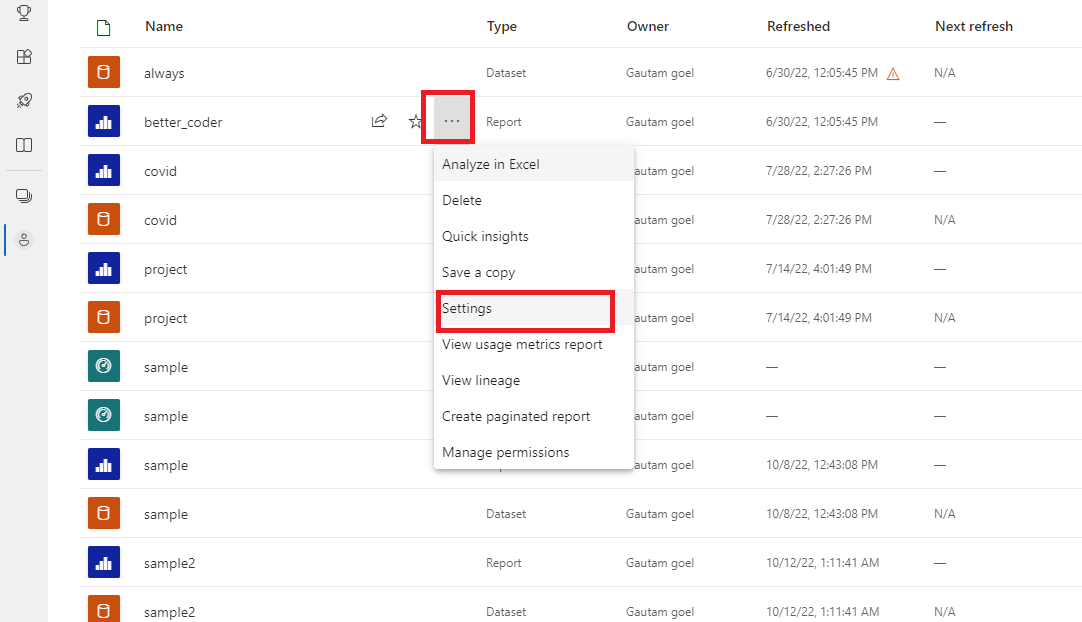
Task: Click the refresh warning triangle on always dataset
Action: [x=893, y=73]
